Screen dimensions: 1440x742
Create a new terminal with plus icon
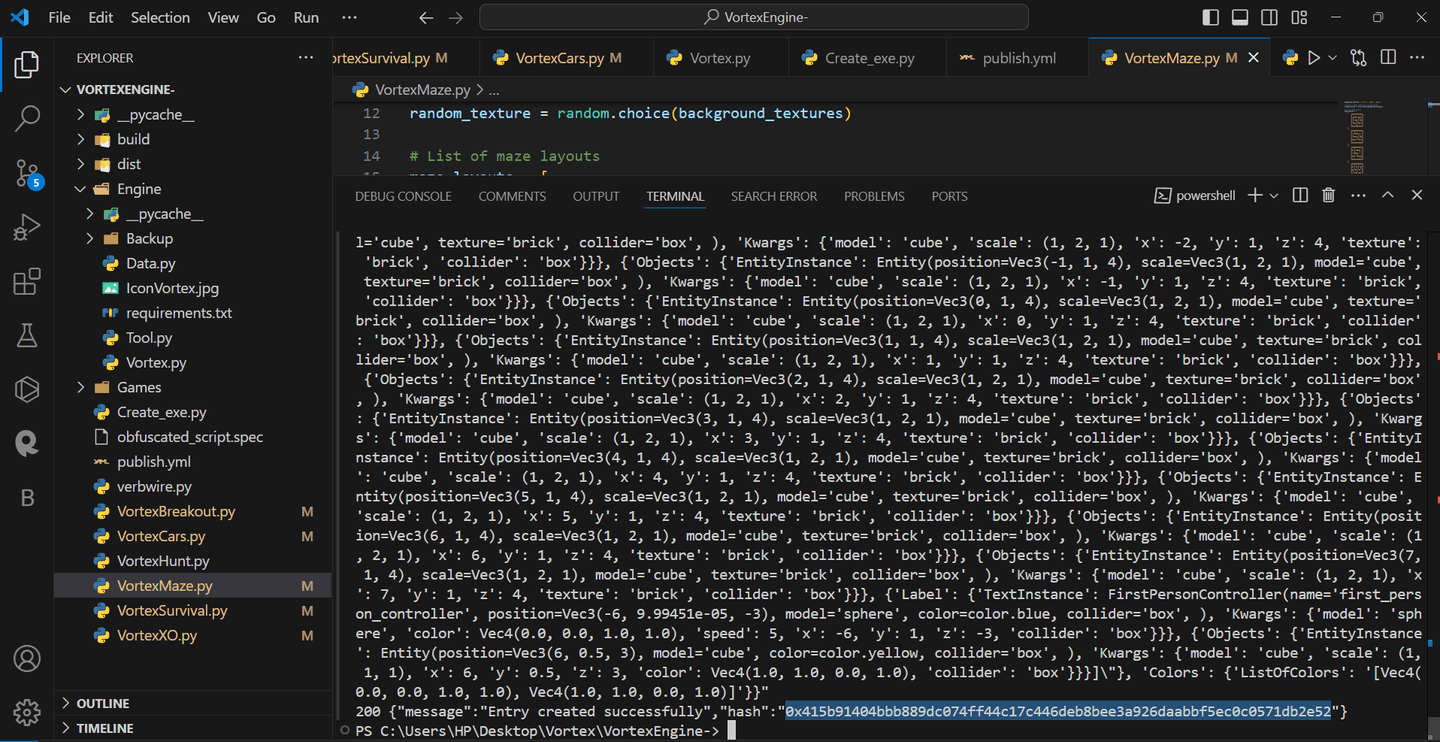1255,196
